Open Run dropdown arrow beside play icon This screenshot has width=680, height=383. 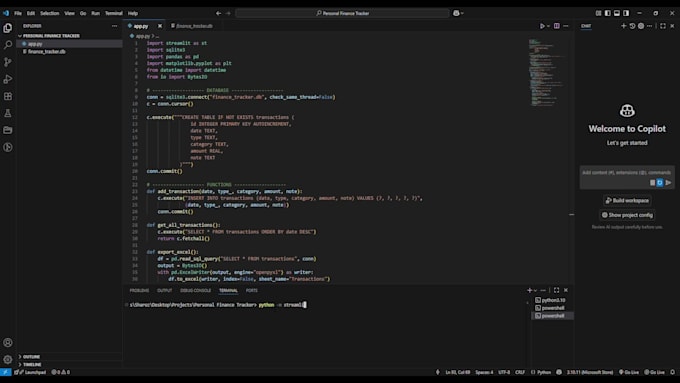549,26
